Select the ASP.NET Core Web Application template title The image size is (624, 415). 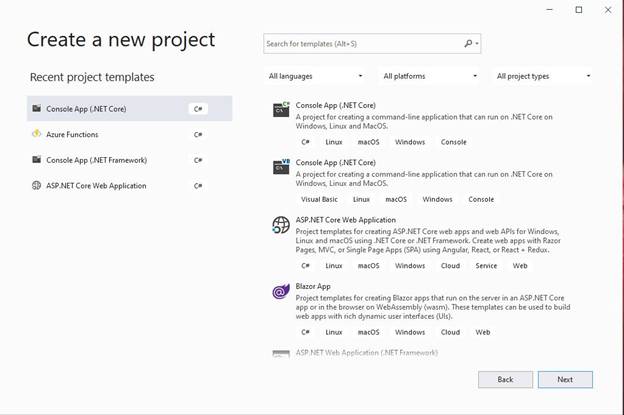[x=345, y=220]
